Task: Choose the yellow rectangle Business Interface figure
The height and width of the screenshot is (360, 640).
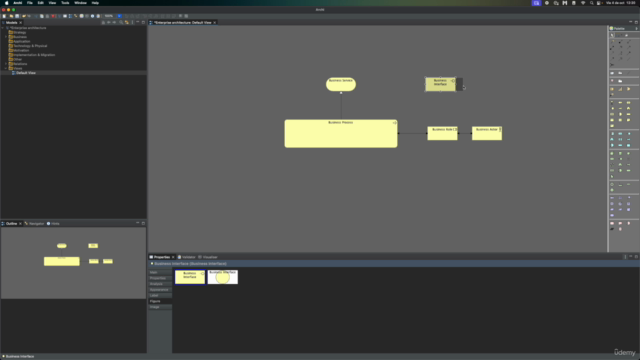Action: 190,277
